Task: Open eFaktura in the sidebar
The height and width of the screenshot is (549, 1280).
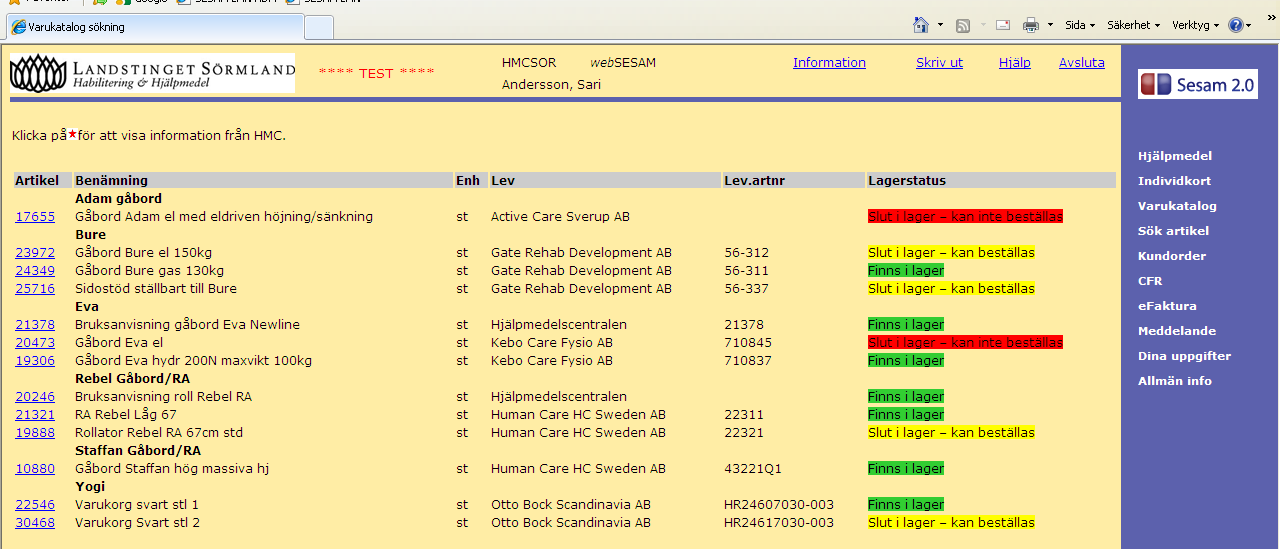Action: (x=1167, y=306)
